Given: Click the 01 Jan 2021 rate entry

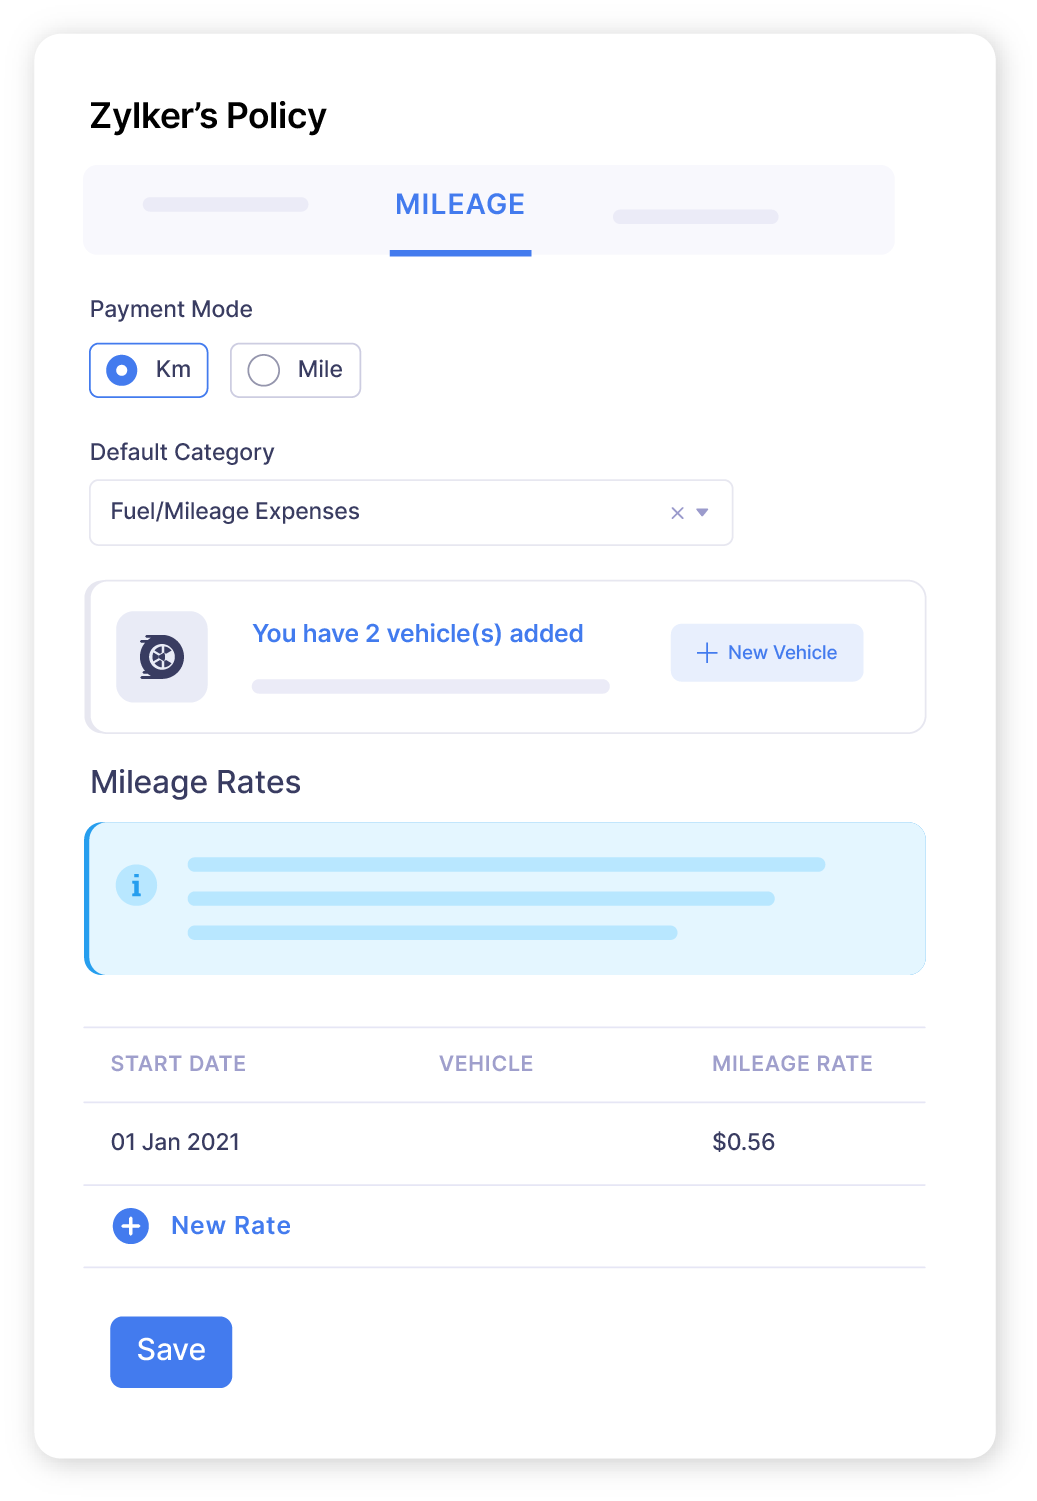Looking at the screenshot, I should pyautogui.click(x=175, y=1141).
